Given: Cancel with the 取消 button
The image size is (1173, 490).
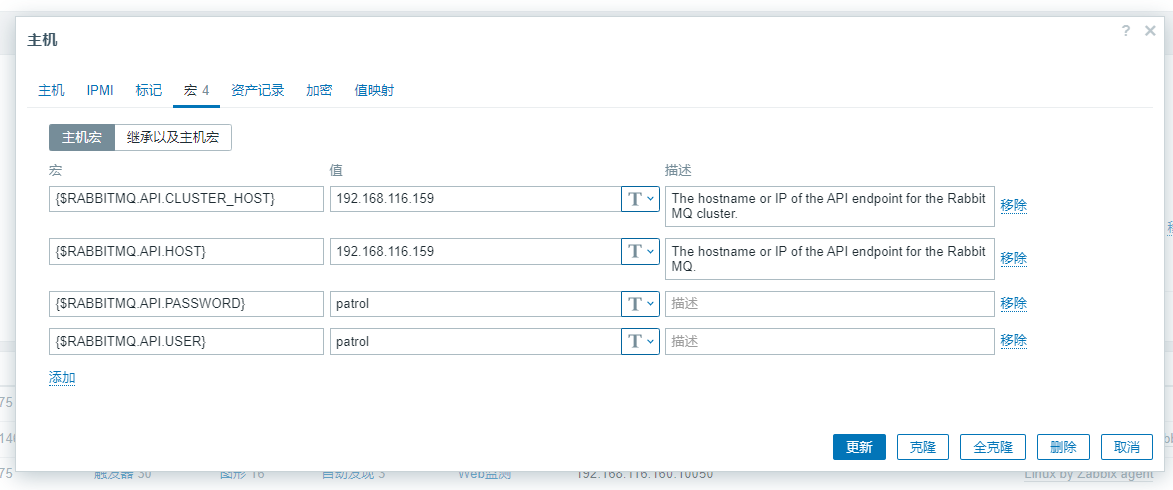Looking at the screenshot, I should [x=1127, y=447].
